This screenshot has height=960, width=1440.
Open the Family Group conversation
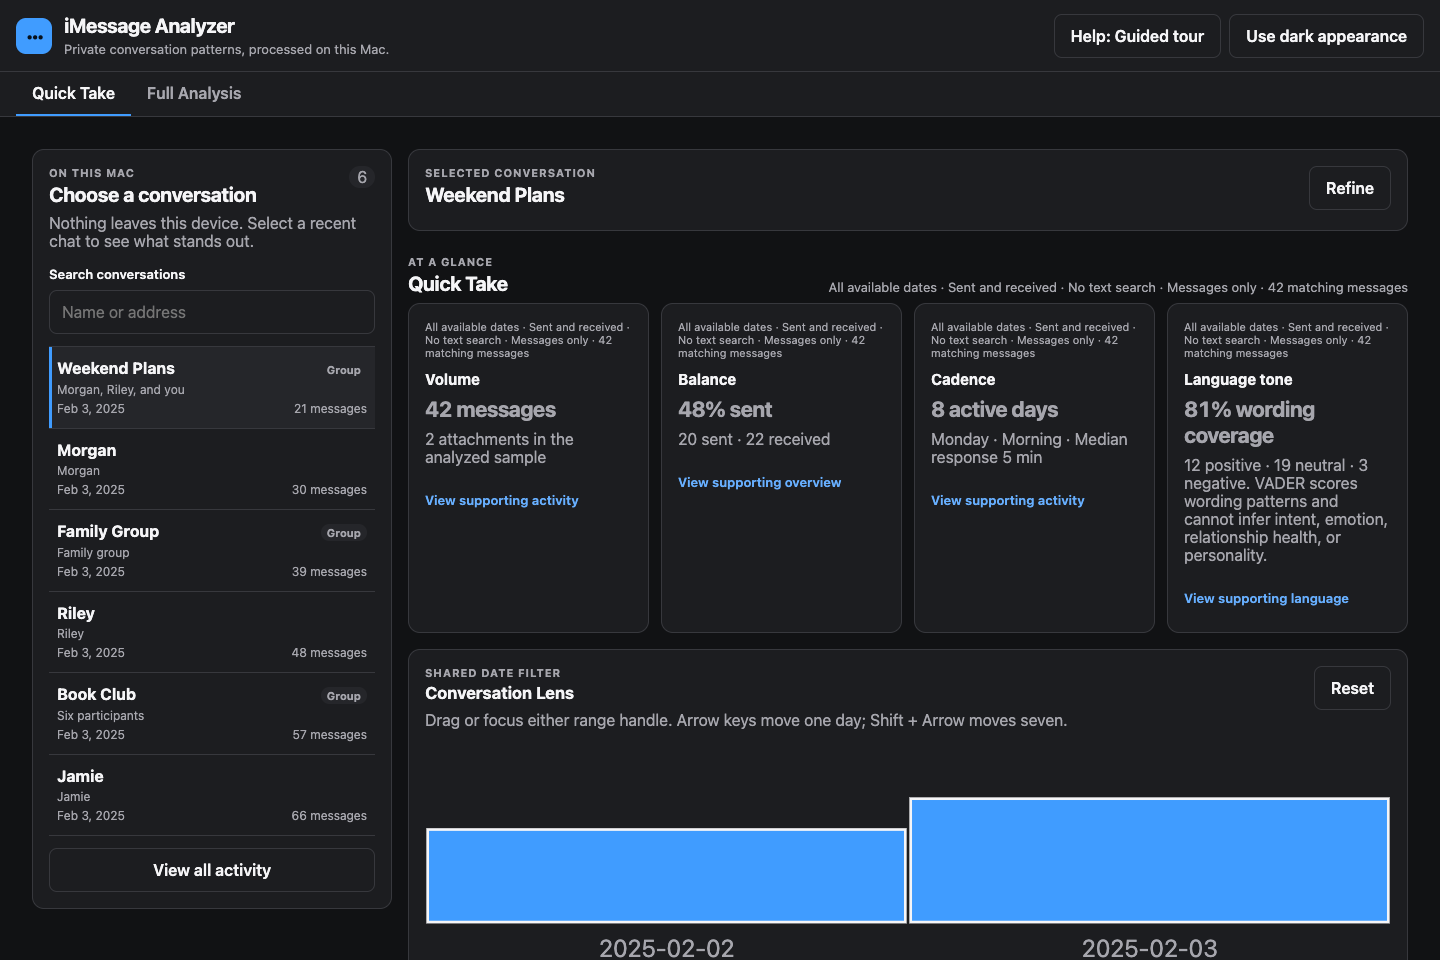pos(212,551)
